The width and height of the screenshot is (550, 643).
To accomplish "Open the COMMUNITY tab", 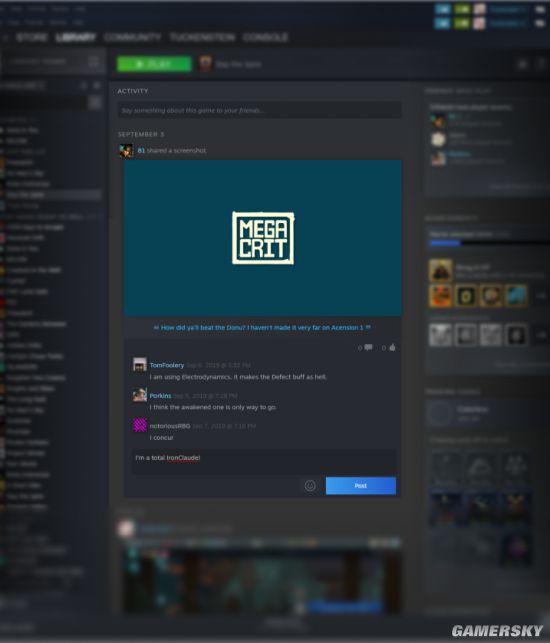I will (132, 38).
